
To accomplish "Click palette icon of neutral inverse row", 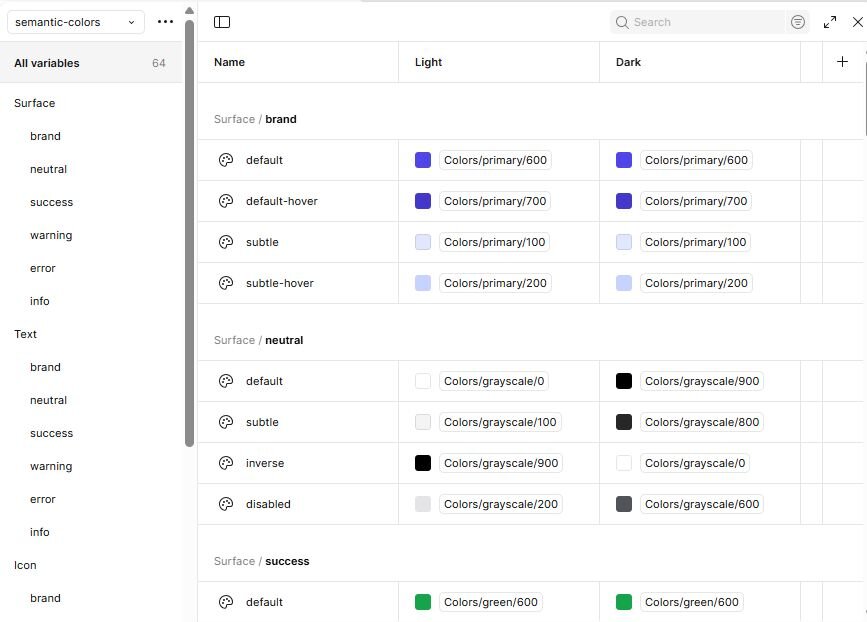I will pos(226,463).
